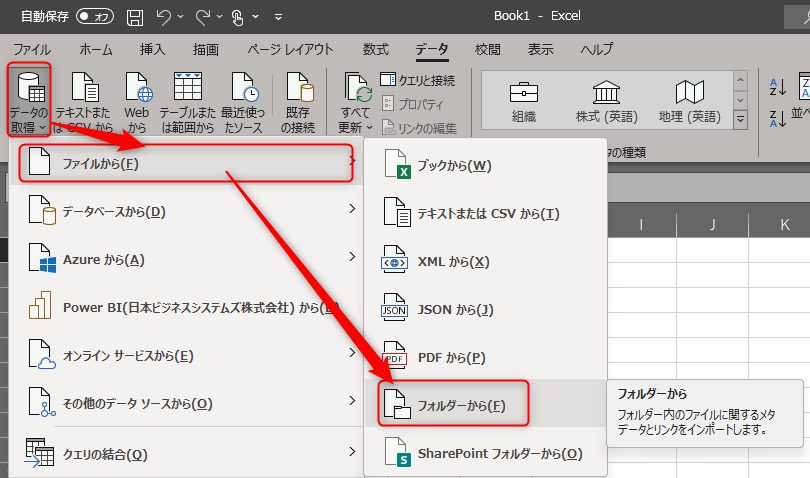Switch to the 校閲 tab
This screenshot has width=810, height=478.
click(x=488, y=50)
